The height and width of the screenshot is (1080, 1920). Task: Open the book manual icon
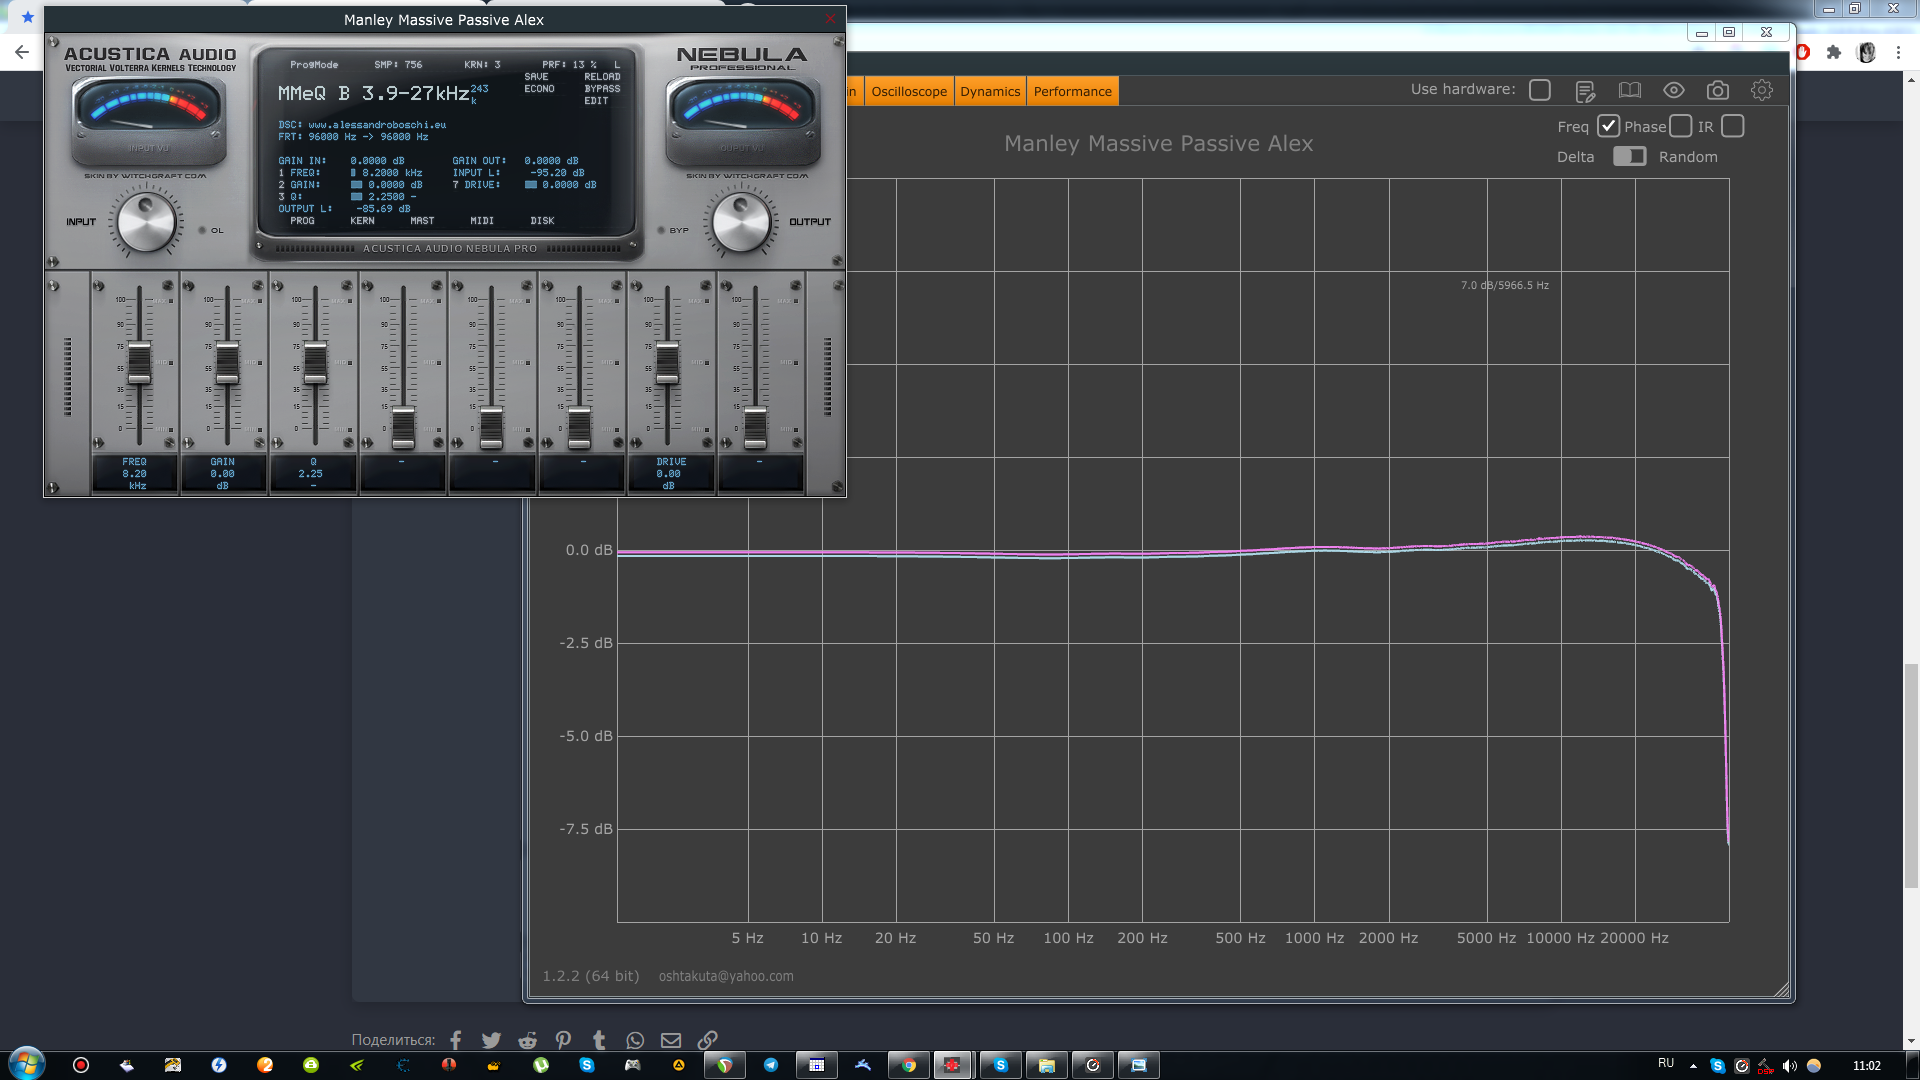(1630, 91)
